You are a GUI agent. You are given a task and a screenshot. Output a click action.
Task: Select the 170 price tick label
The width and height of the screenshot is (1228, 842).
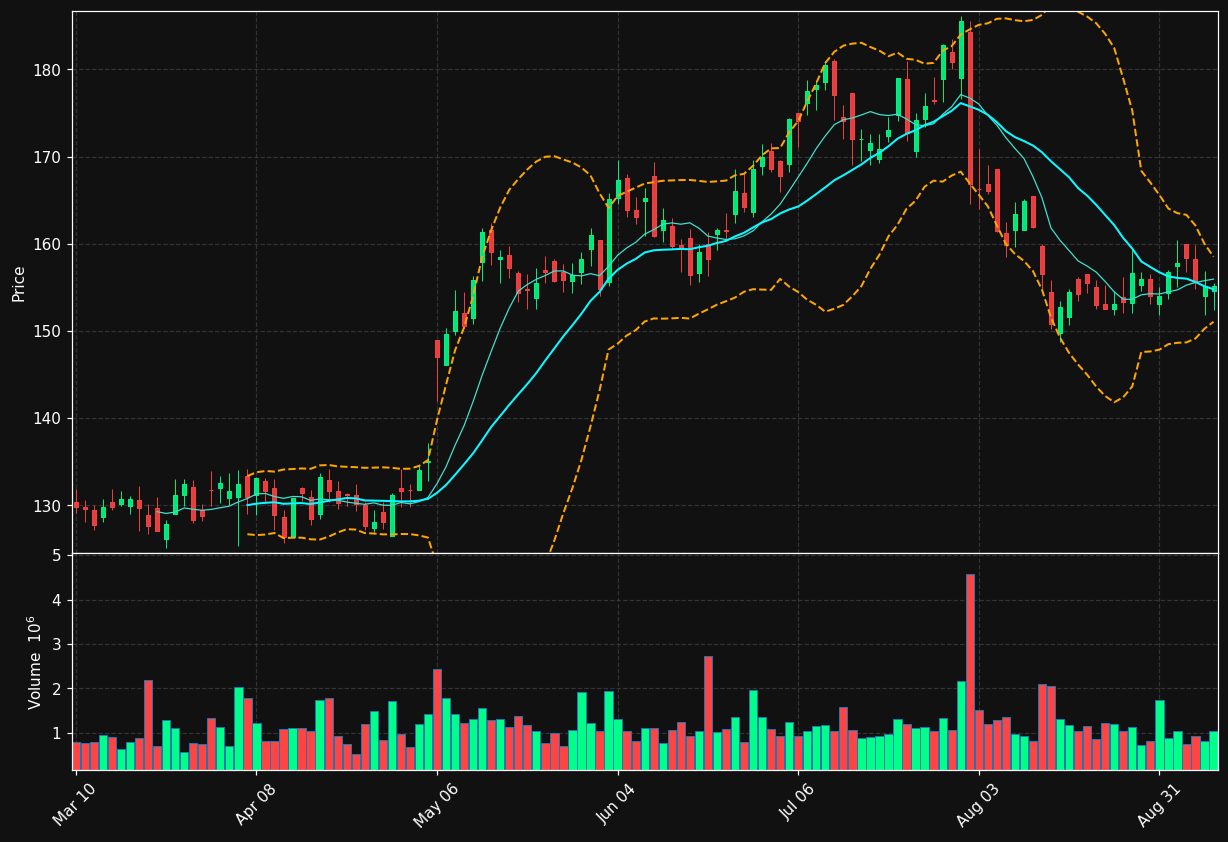tap(48, 157)
